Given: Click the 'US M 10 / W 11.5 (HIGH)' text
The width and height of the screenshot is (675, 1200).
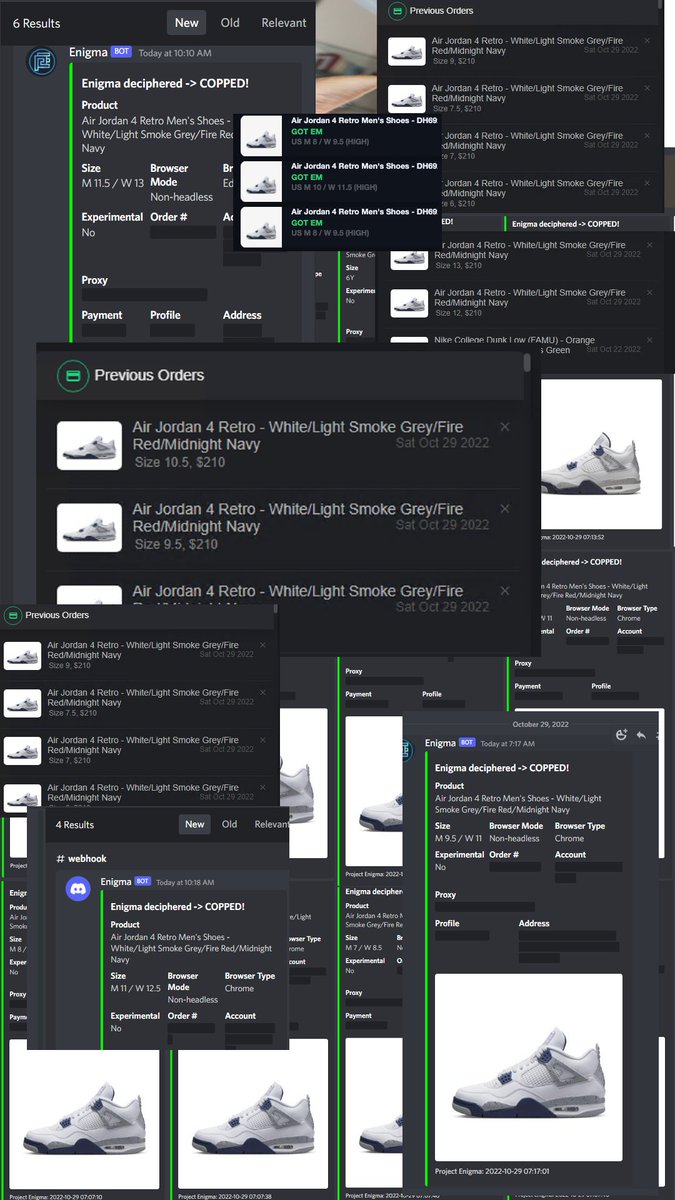Looking at the screenshot, I should [335, 187].
